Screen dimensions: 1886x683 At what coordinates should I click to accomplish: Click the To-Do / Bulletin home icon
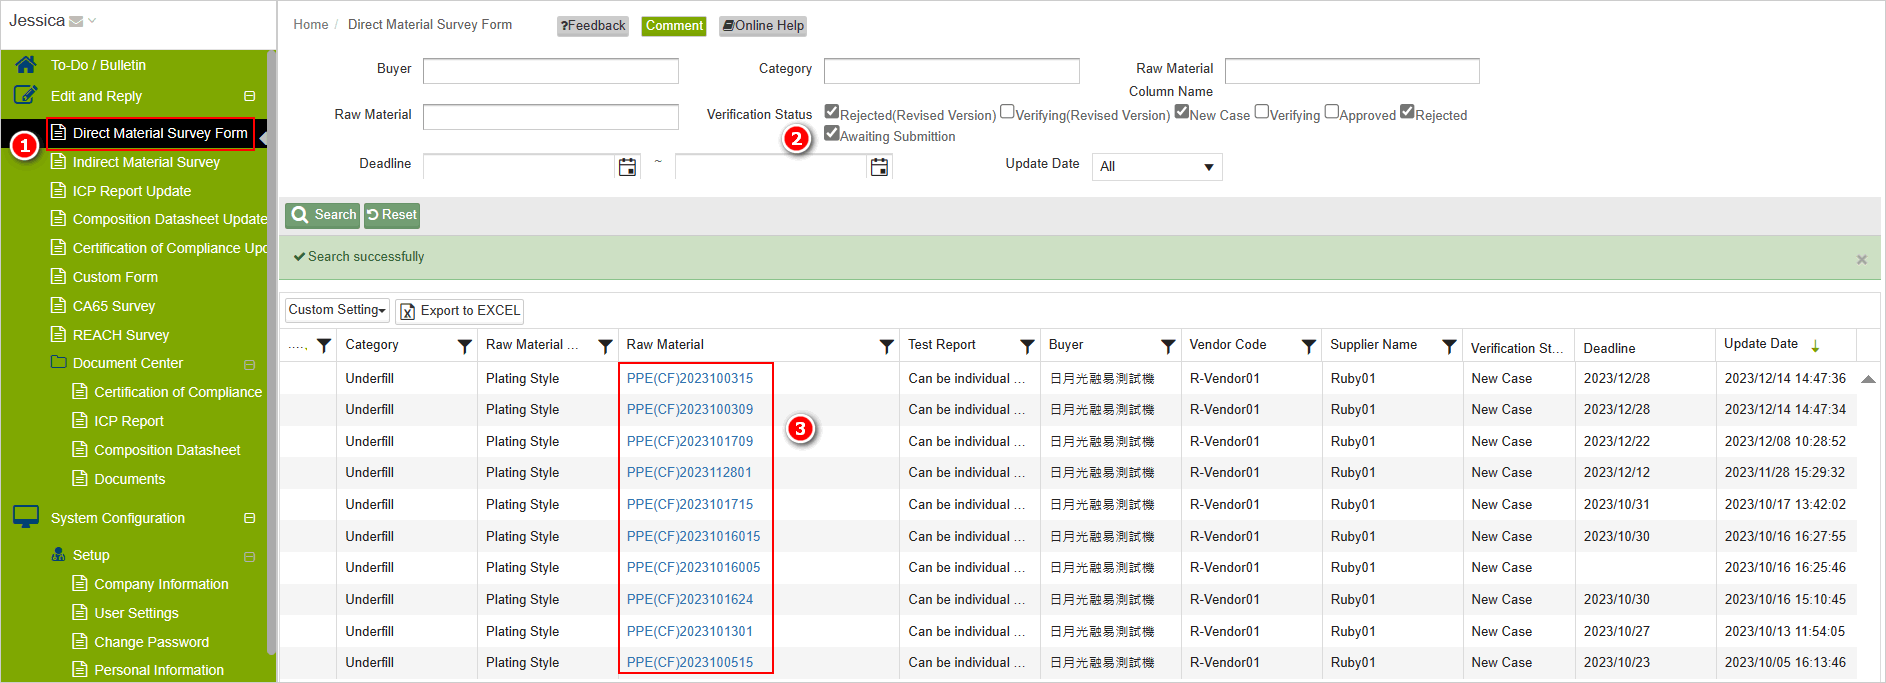point(26,65)
